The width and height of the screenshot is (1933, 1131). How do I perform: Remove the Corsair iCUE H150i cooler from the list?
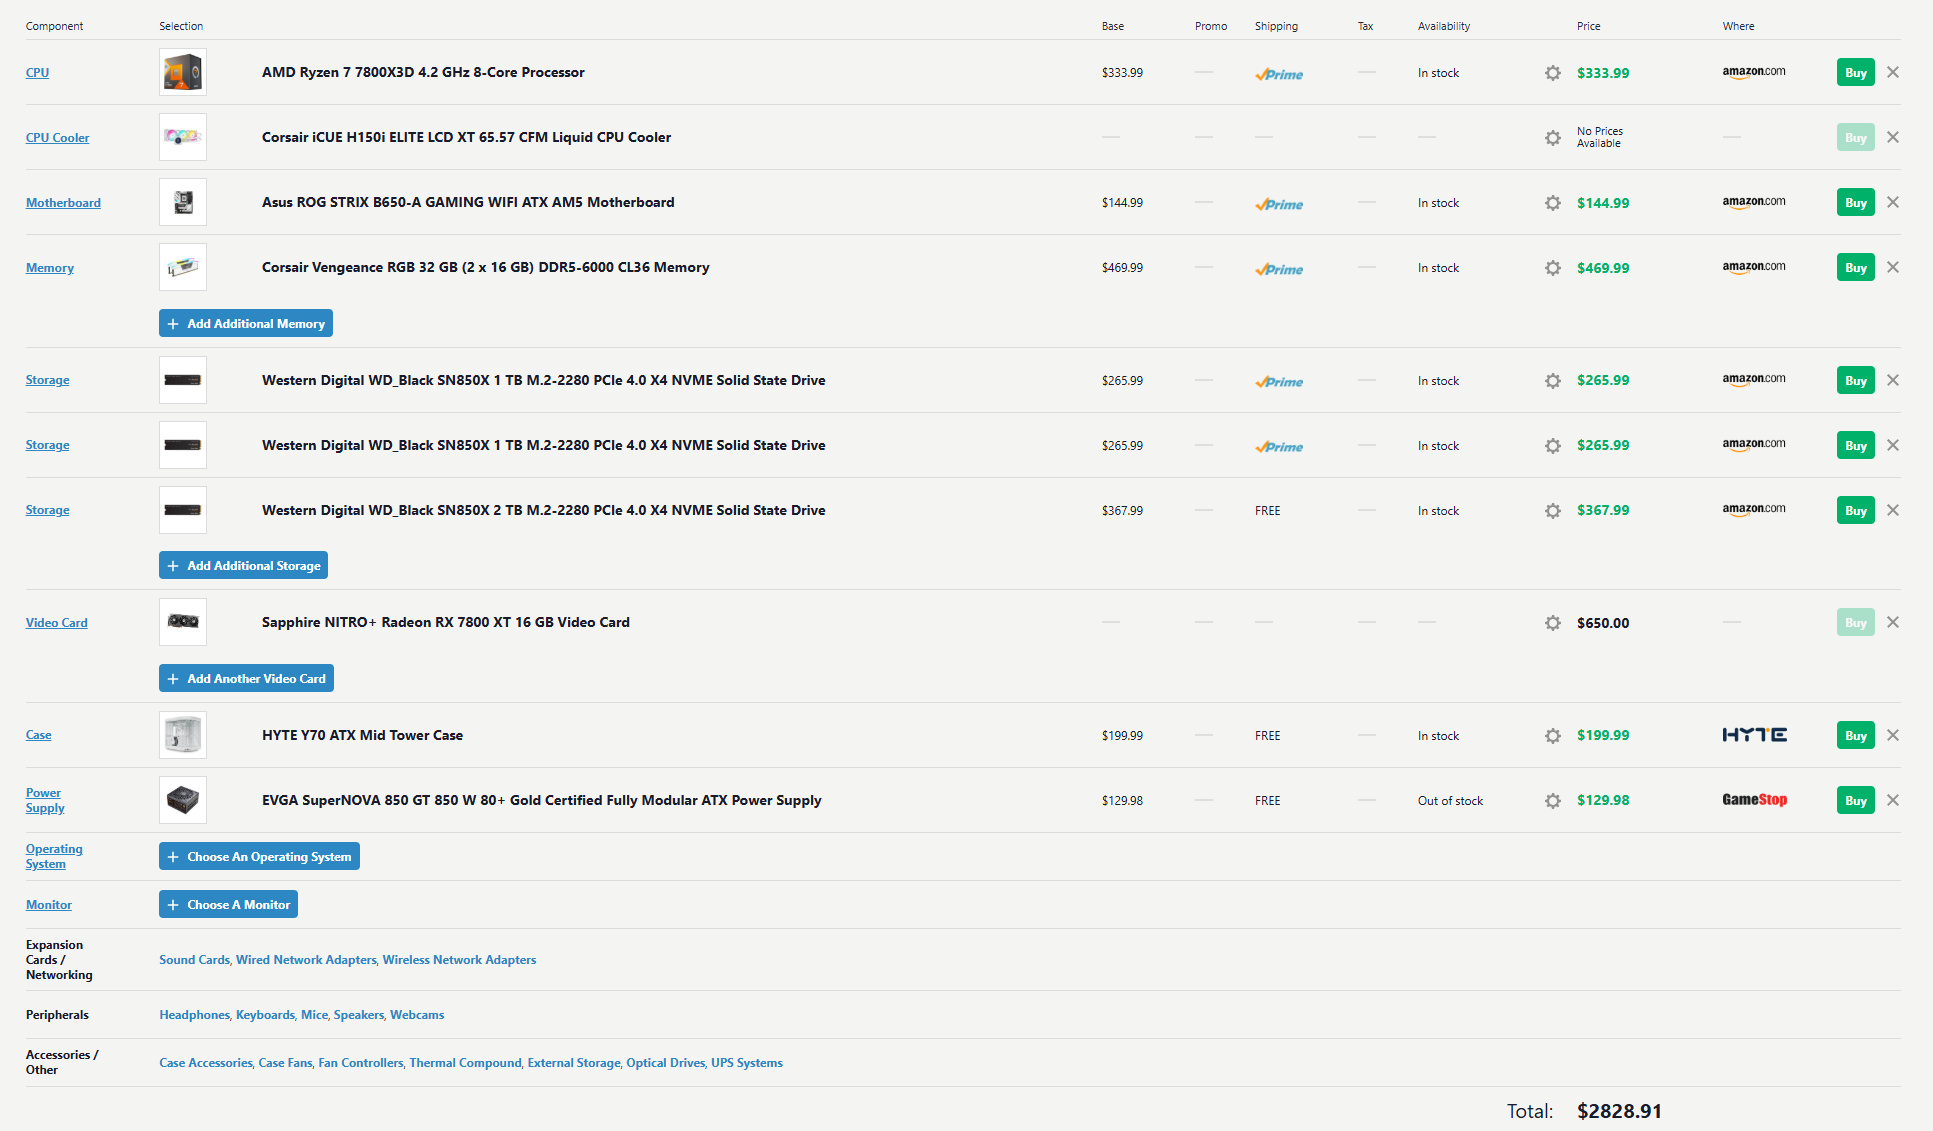click(x=1892, y=137)
